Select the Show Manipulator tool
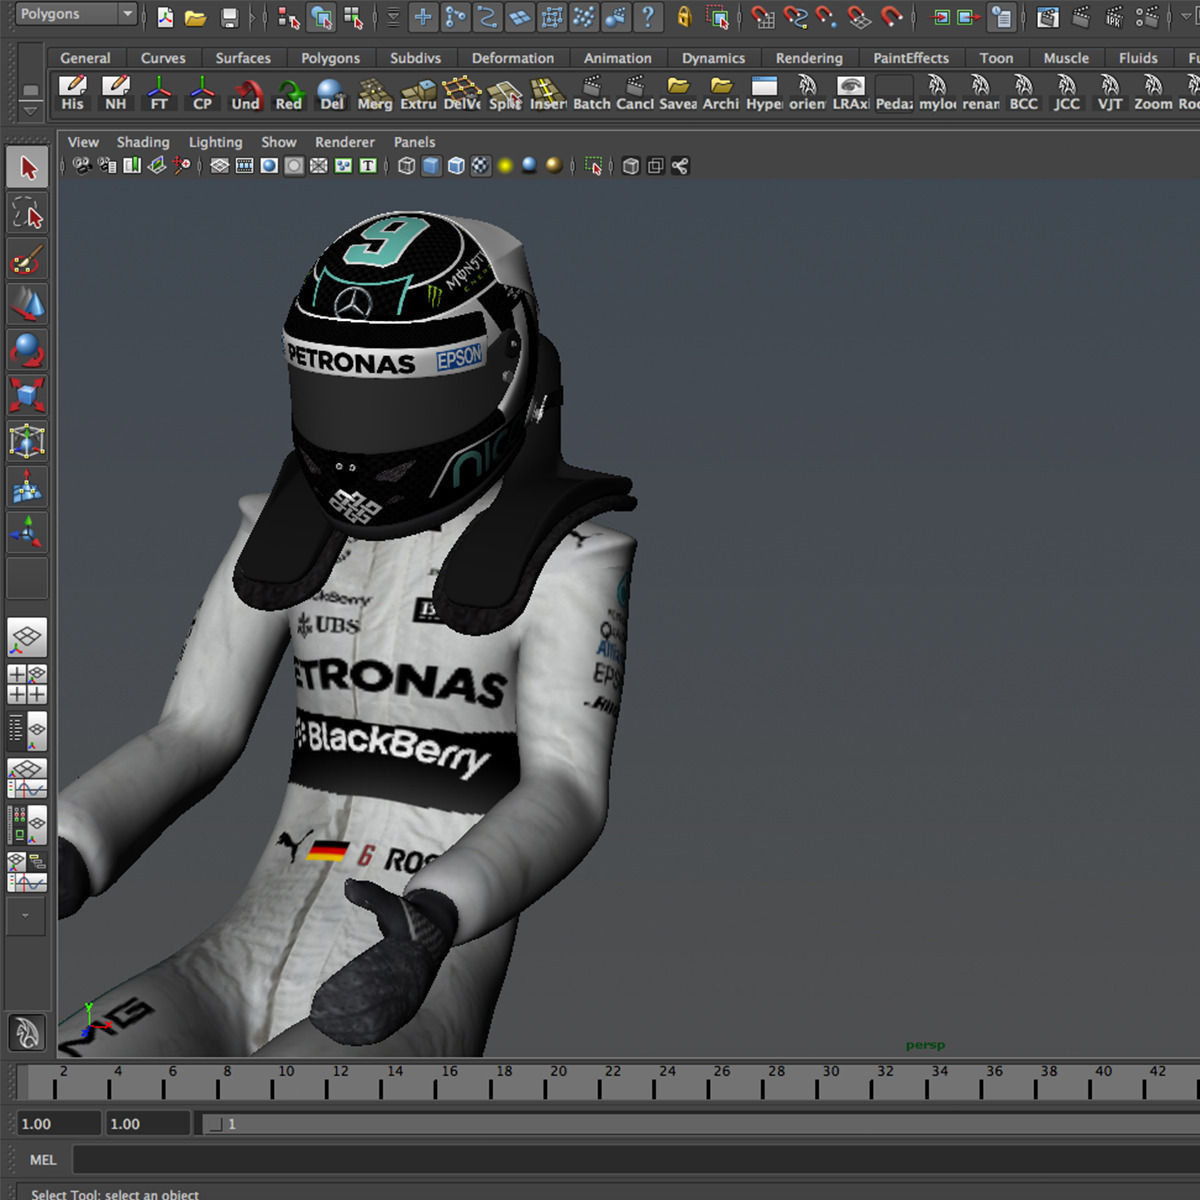Screen dimensions: 1200x1200 point(27,533)
